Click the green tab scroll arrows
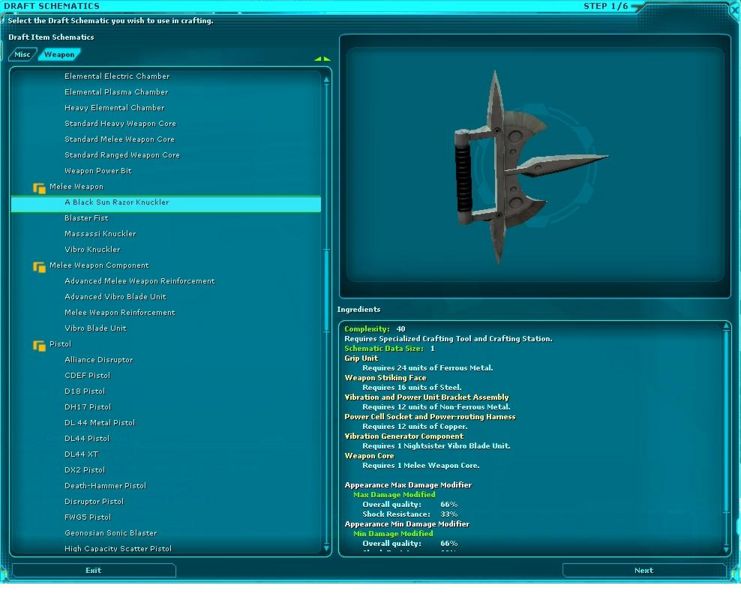Viewport: 741px width, 600px height. [x=322, y=59]
